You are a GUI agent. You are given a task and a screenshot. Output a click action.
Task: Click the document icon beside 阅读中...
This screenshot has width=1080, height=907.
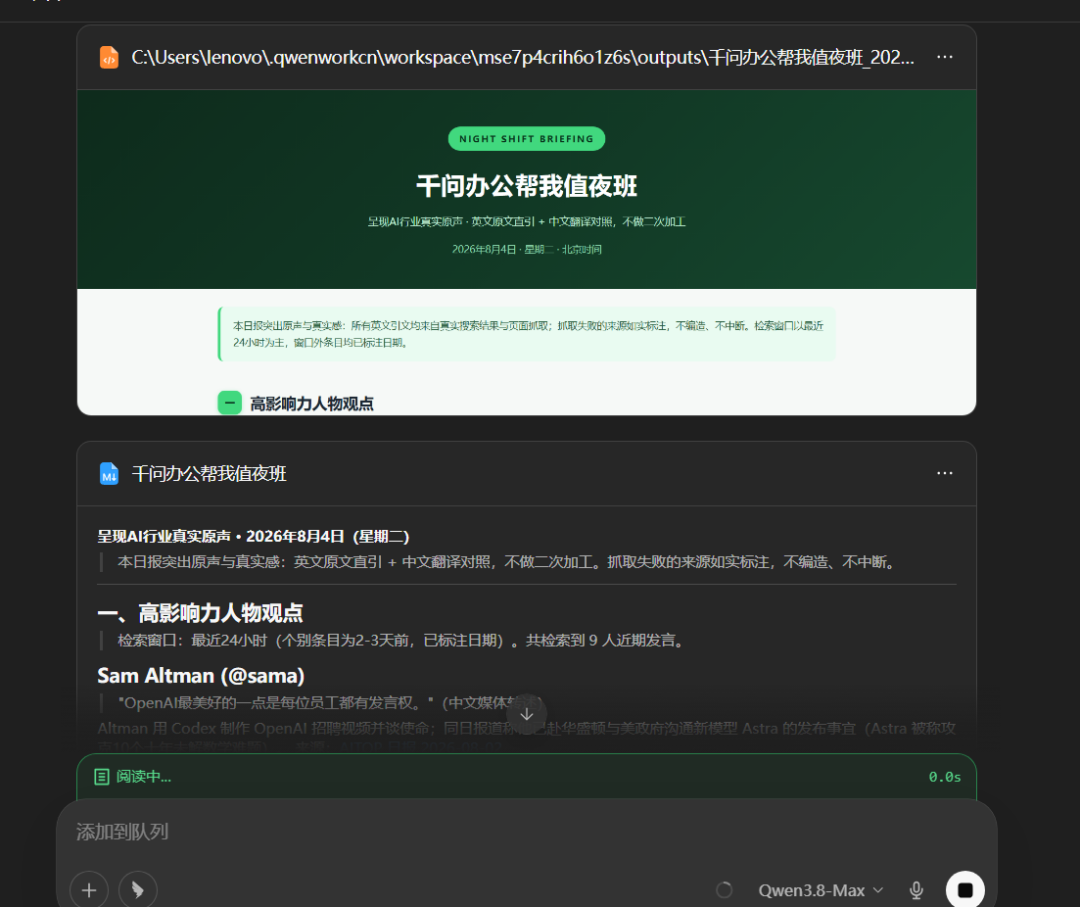[x=101, y=777]
